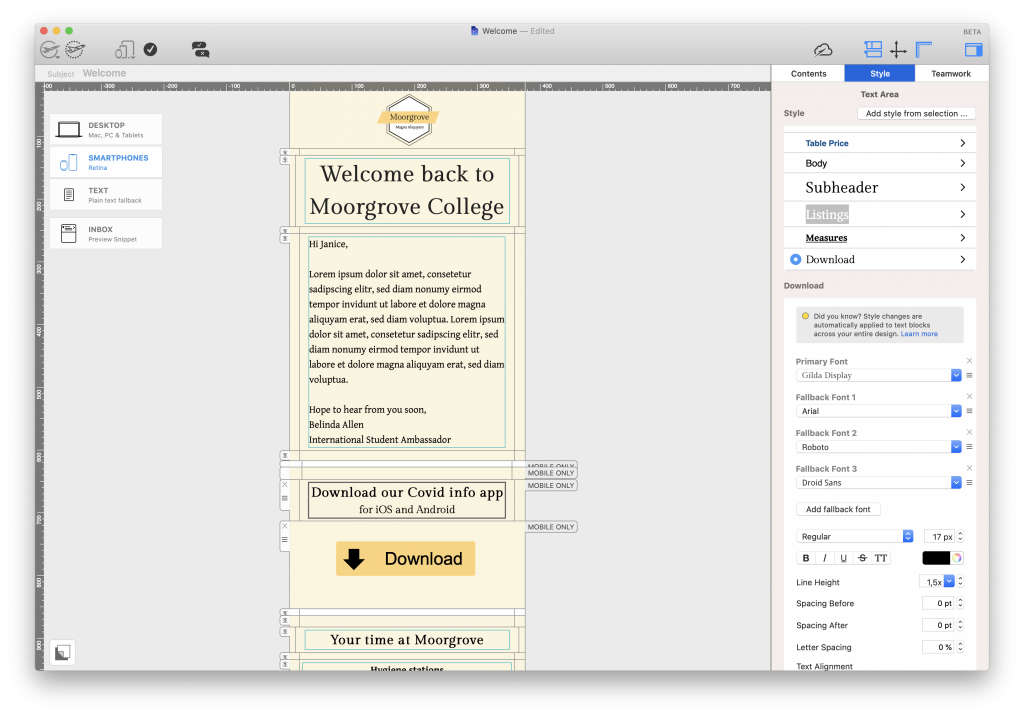Open the Fallback Font 2 Roboto dropdown
The image size is (1024, 717).
878,447
